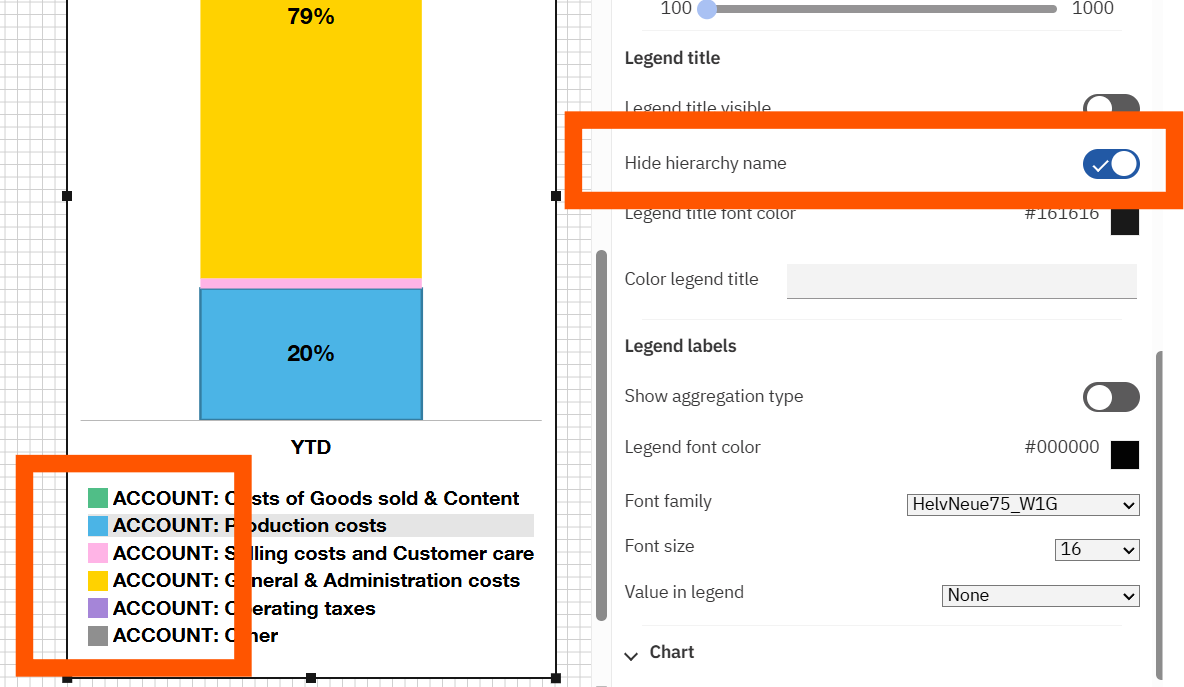Click purple Operating taxes legend icon
This screenshot has height=687, width=1184.
pyautogui.click(x=98, y=608)
